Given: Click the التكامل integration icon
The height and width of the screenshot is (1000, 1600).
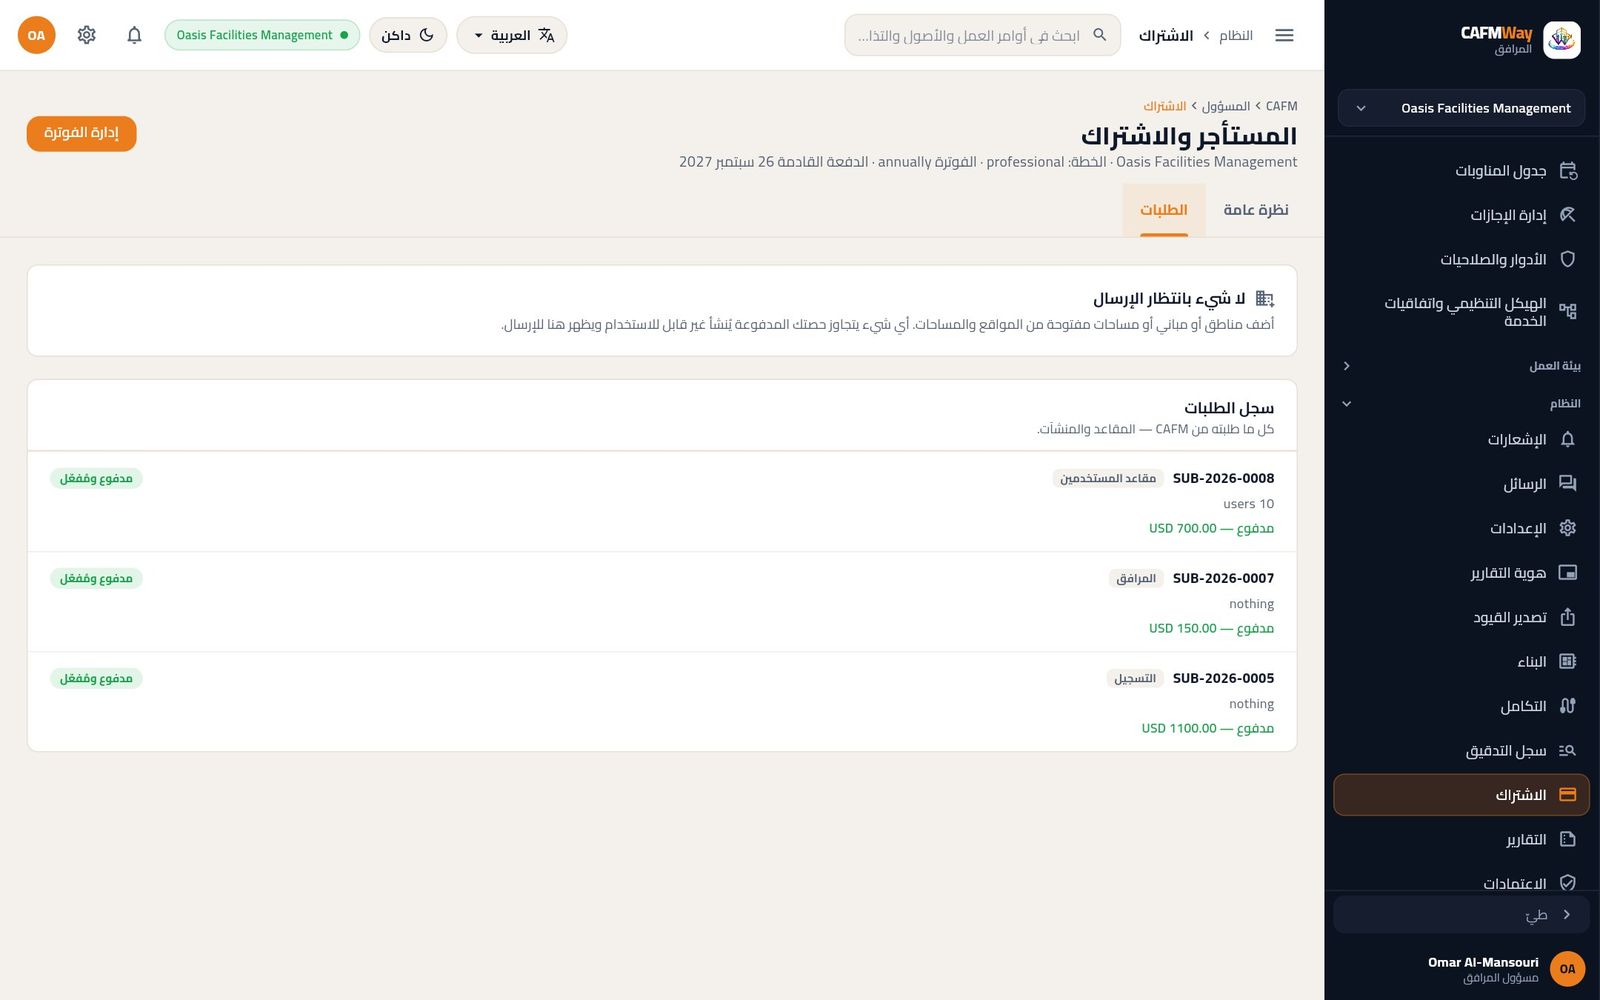Looking at the screenshot, I should tap(1567, 706).
